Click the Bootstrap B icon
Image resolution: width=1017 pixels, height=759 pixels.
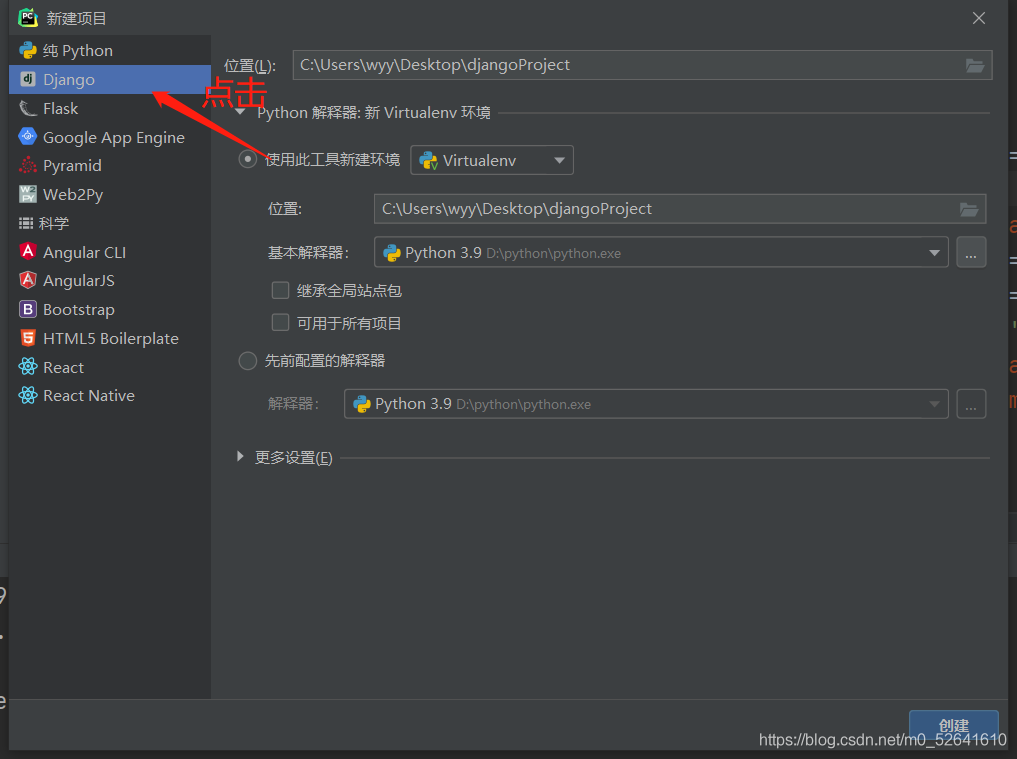pyautogui.click(x=28, y=309)
